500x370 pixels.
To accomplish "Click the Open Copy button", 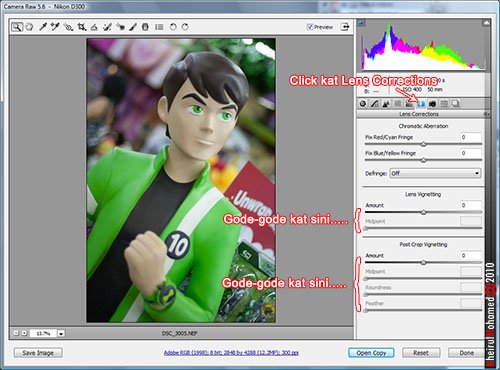I will pyautogui.click(x=371, y=353).
